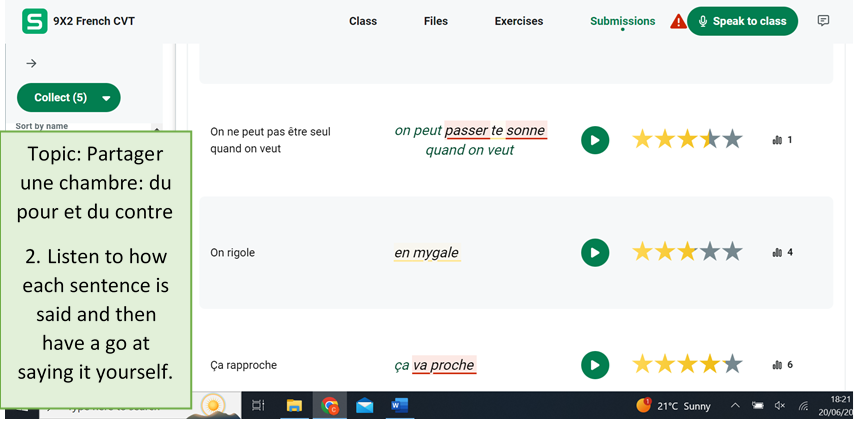Image resolution: width=856 pixels, height=421 pixels.
Task: Click the 'en mygale' transcribed text
Action: pyautogui.click(x=426, y=253)
